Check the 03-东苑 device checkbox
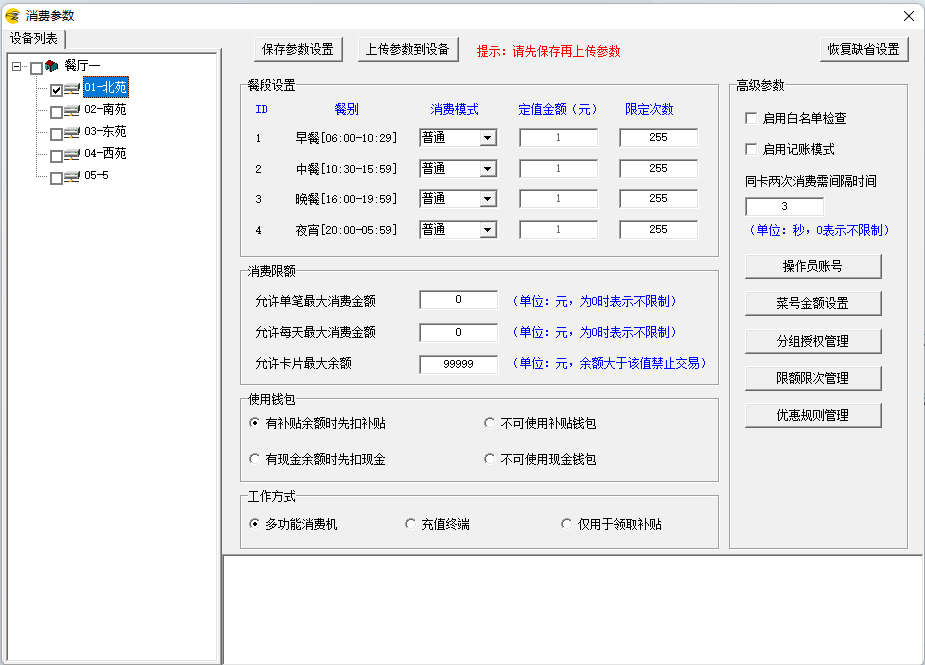The height and width of the screenshot is (665, 925). pos(57,134)
